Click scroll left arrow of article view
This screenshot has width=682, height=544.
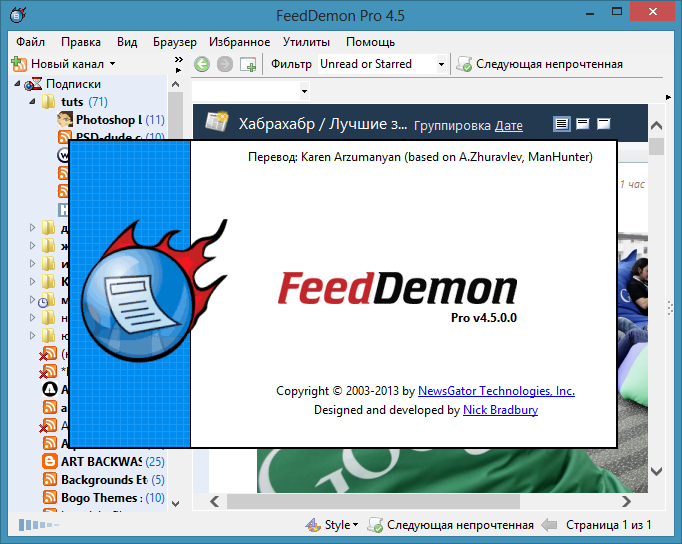point(214,501)
